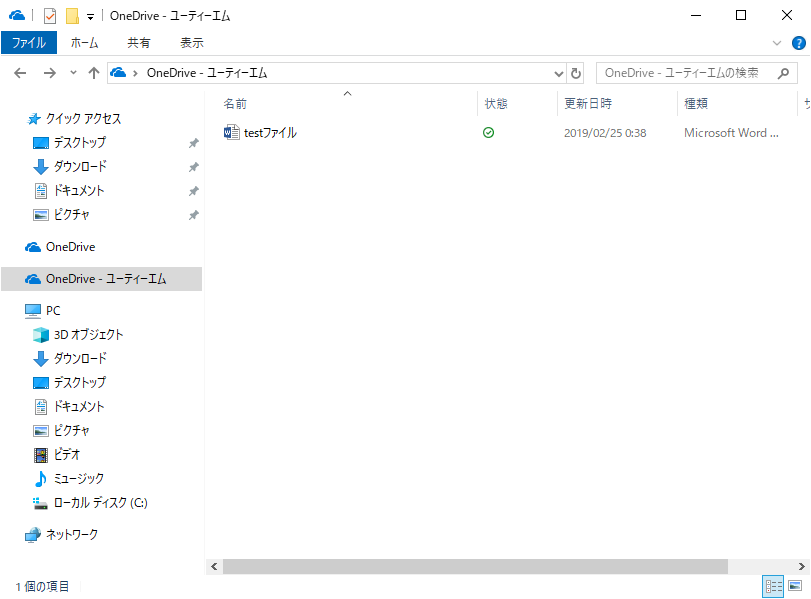The height and width of the screenshot is (599, 811).
Task: Sort by the 状態 column header
Action: (495, 103)
